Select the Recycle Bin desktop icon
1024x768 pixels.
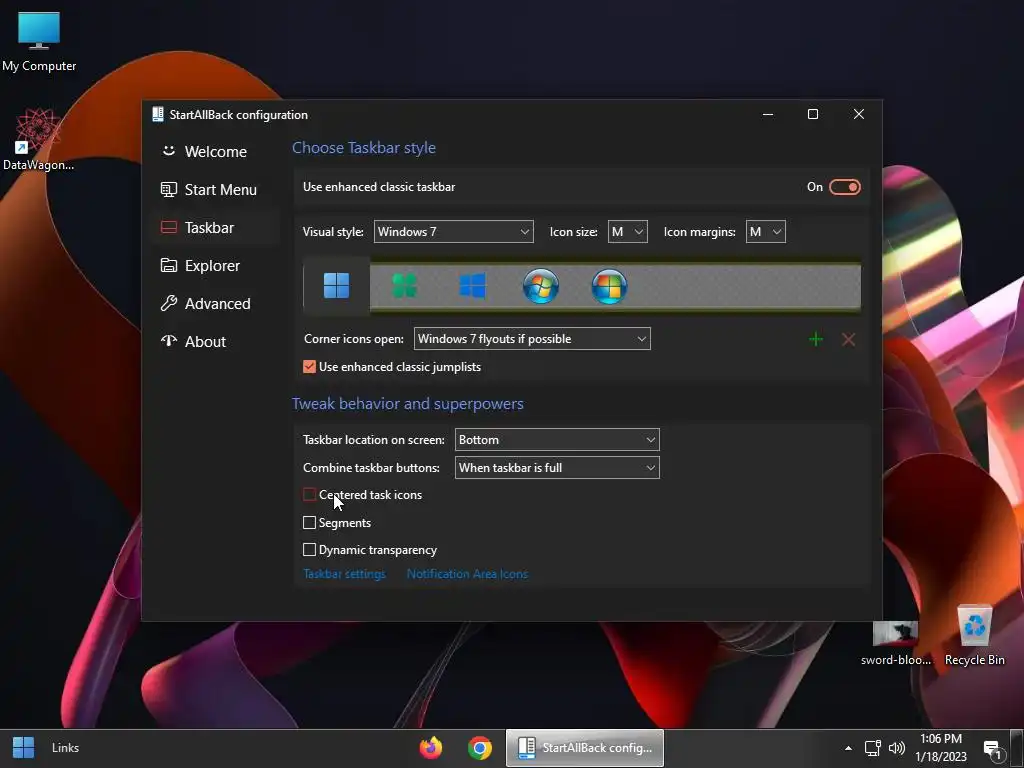pos(974,635)
